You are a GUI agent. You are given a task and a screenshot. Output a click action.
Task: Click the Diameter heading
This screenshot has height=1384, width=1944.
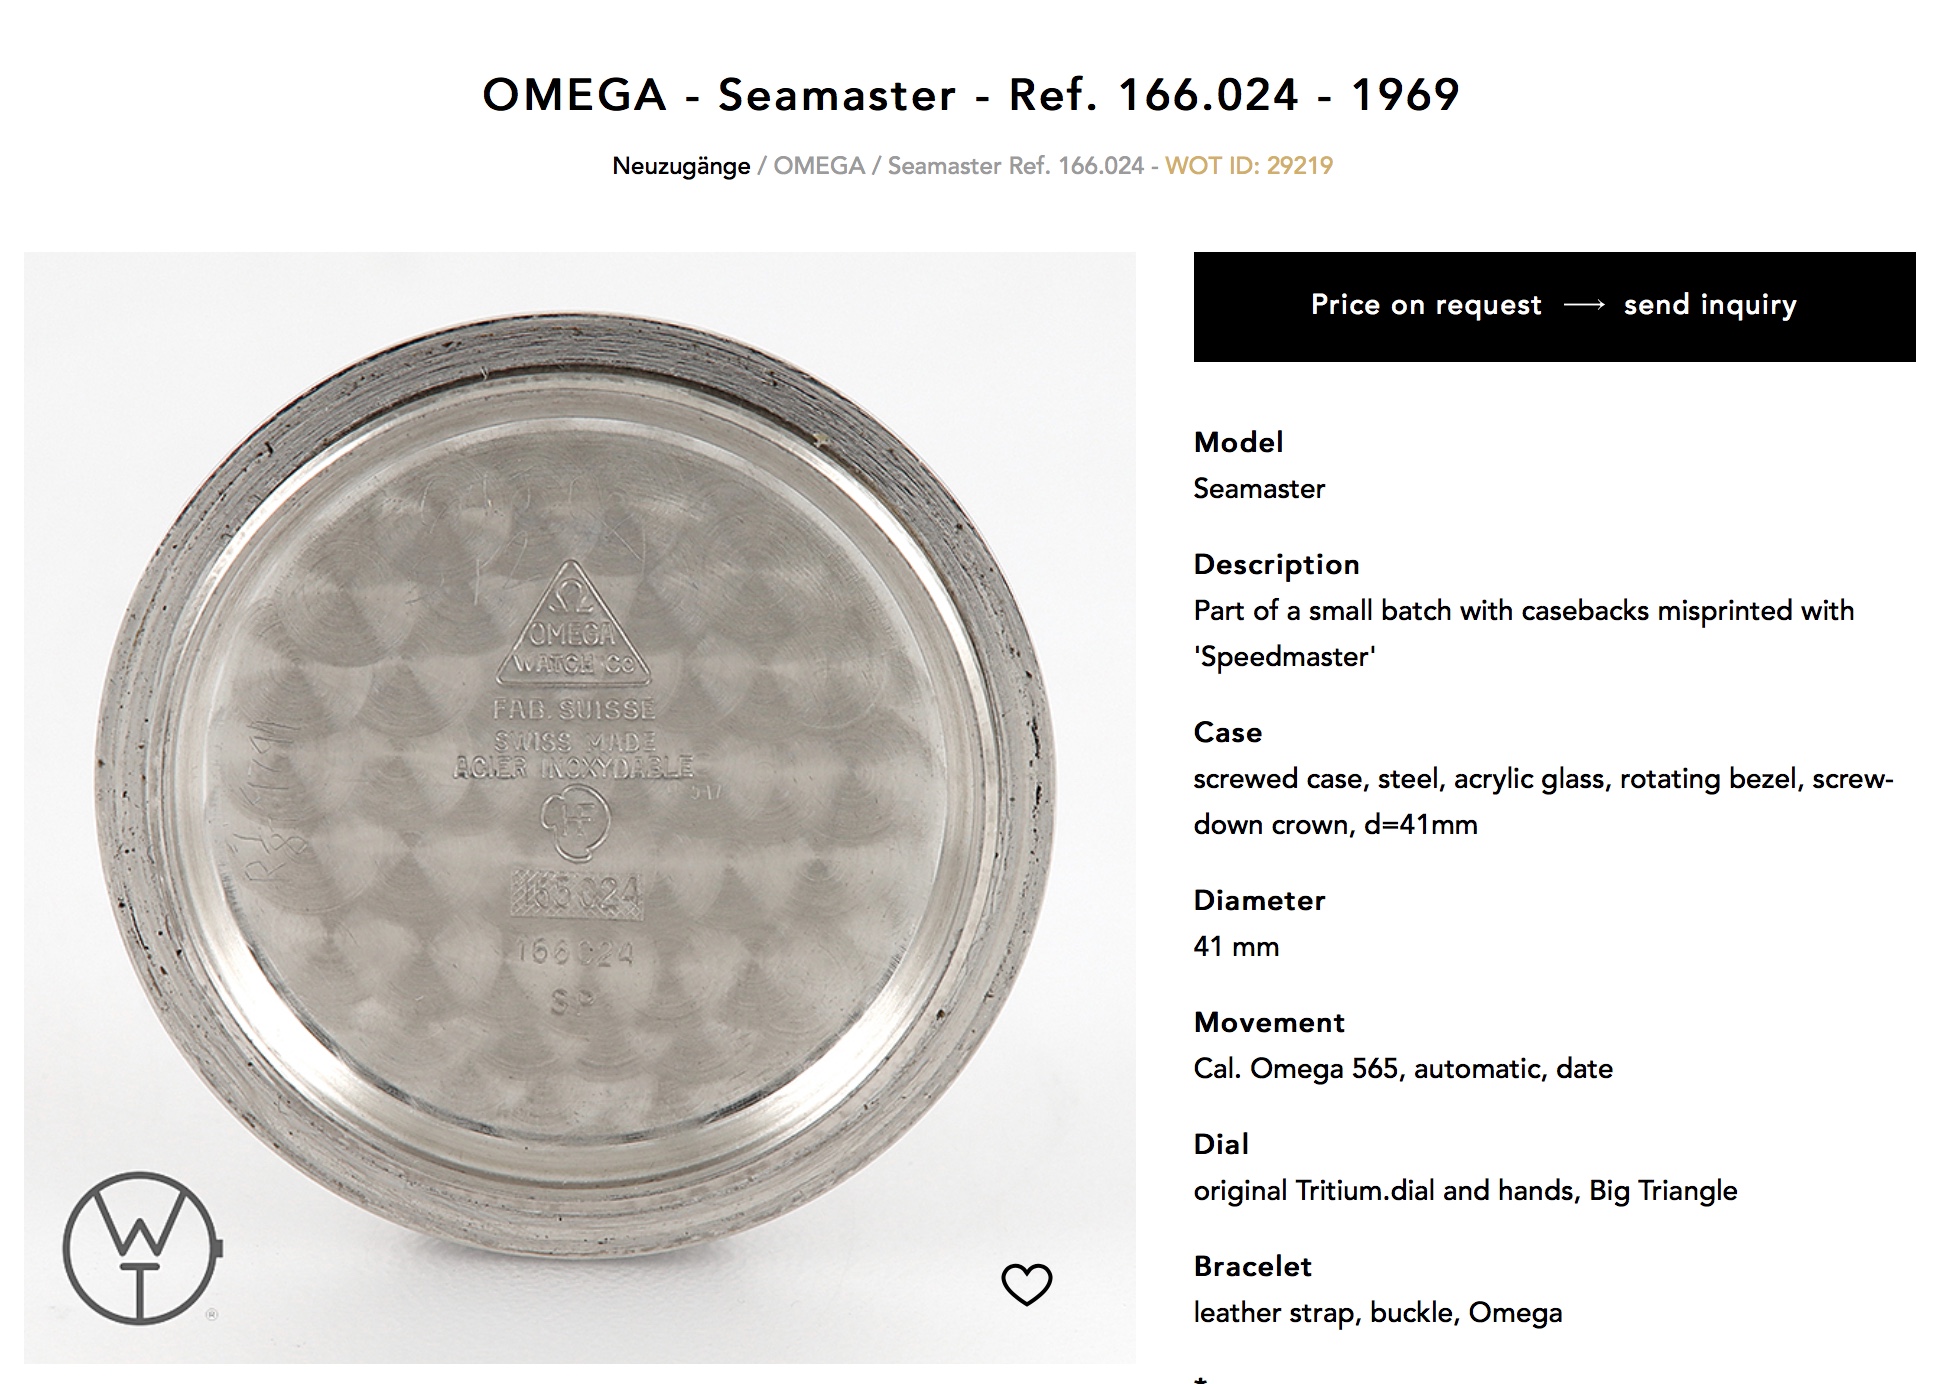point(1259,900)
